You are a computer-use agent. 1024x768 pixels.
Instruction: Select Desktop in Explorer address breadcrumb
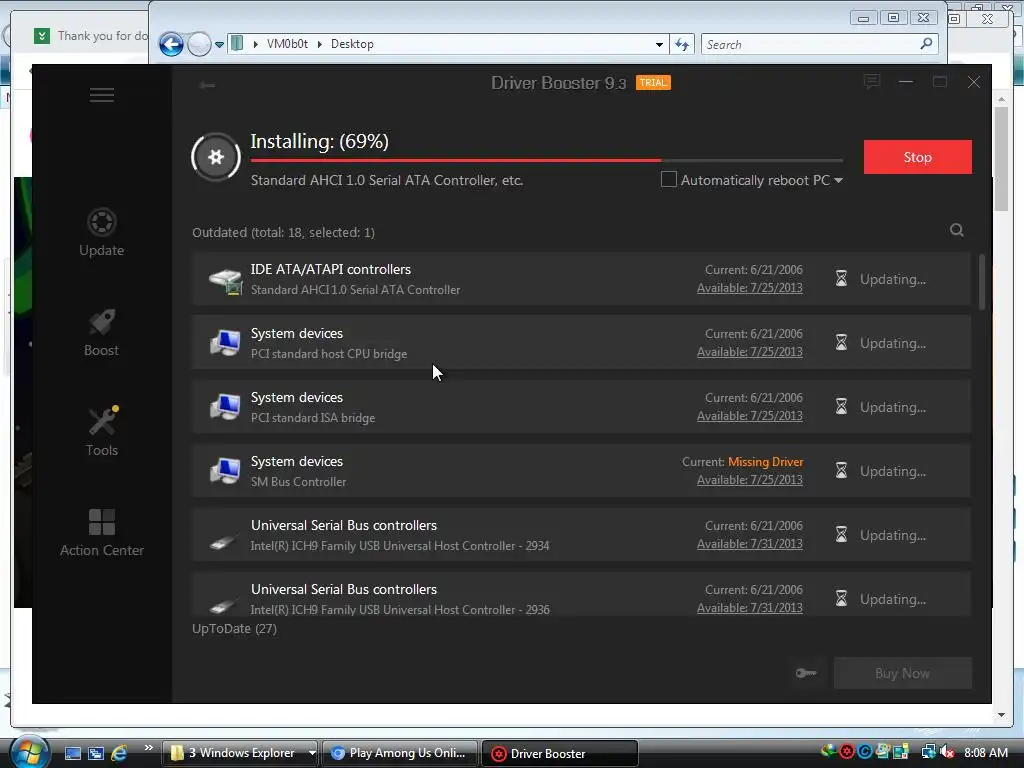point(352,44)
